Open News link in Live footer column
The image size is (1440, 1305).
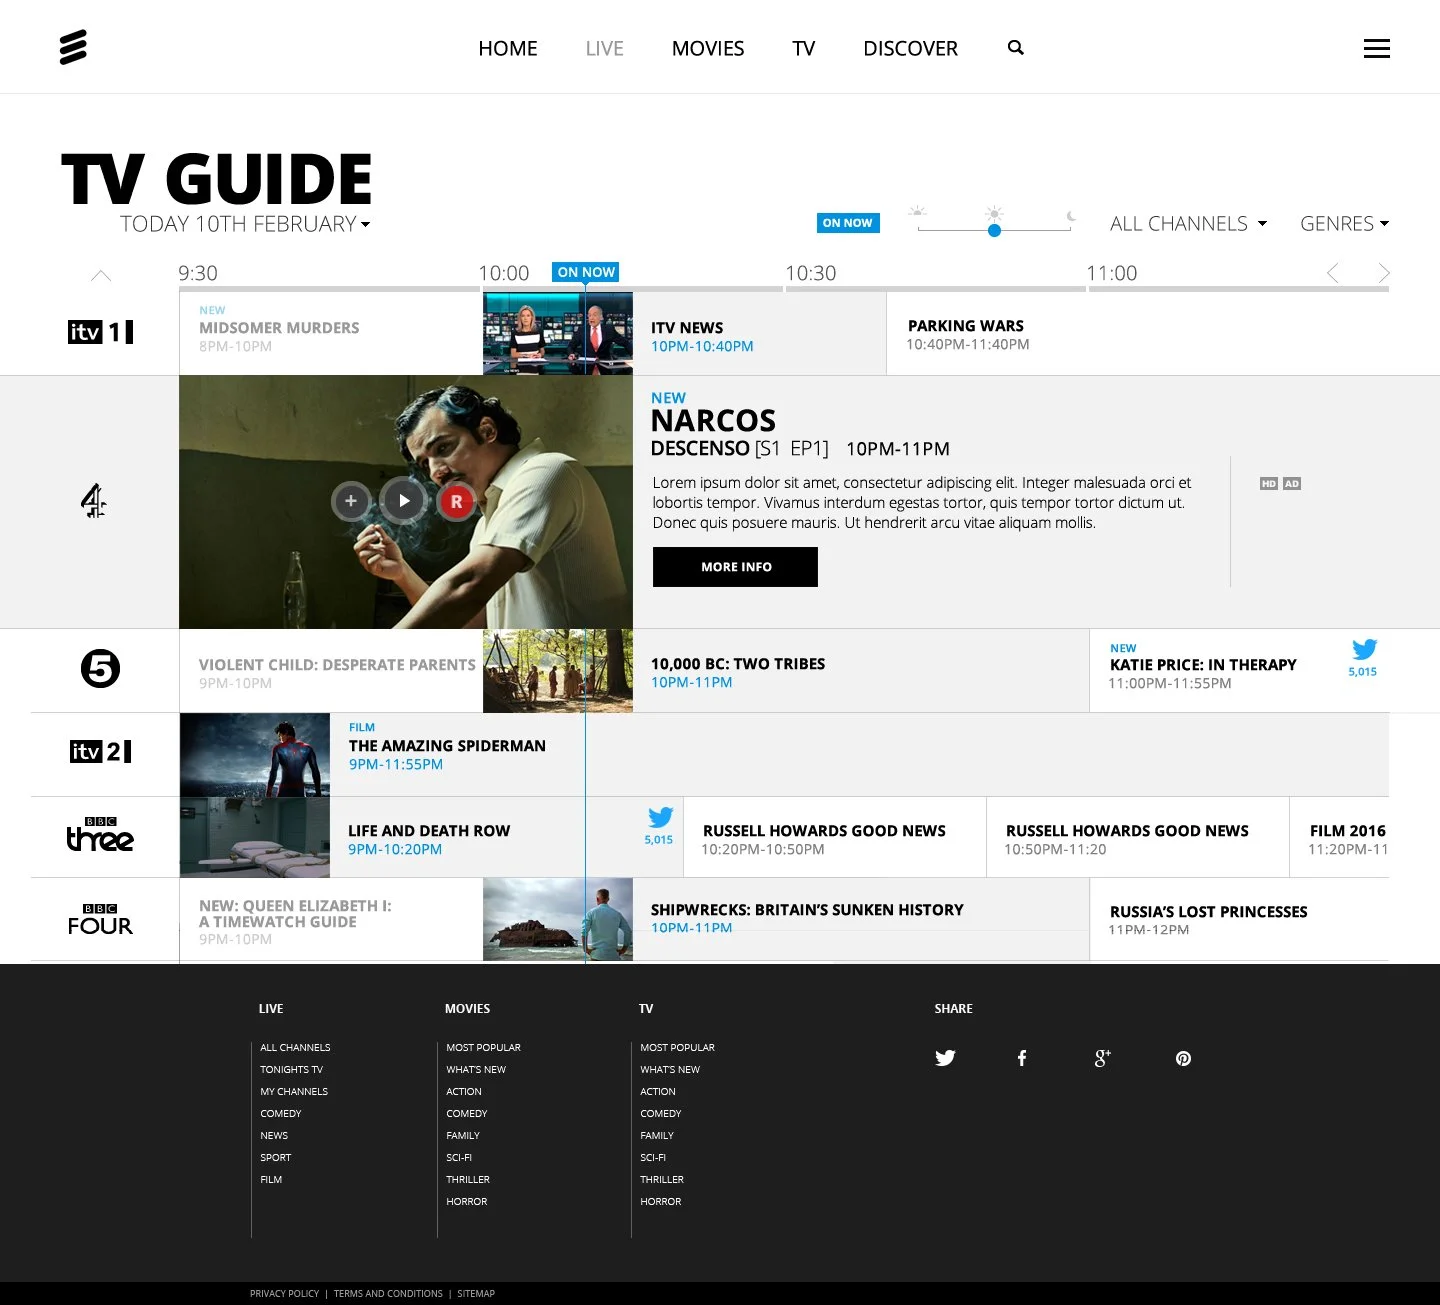(x=274, y=1136)
